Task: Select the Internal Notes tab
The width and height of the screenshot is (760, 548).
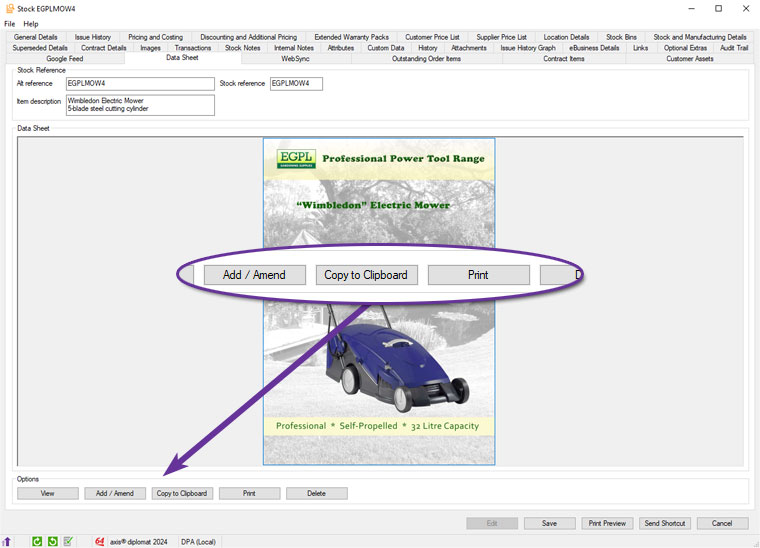Action: coord(294,48)
